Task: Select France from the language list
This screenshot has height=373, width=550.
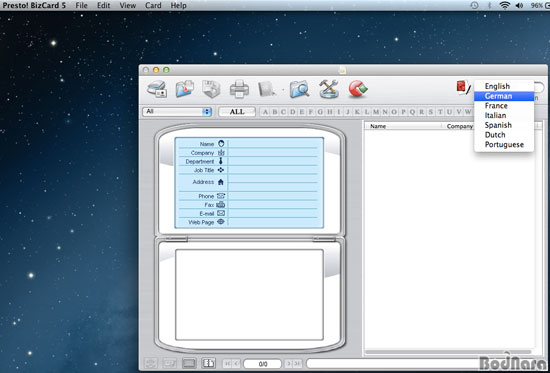Action: click(504, 106)
